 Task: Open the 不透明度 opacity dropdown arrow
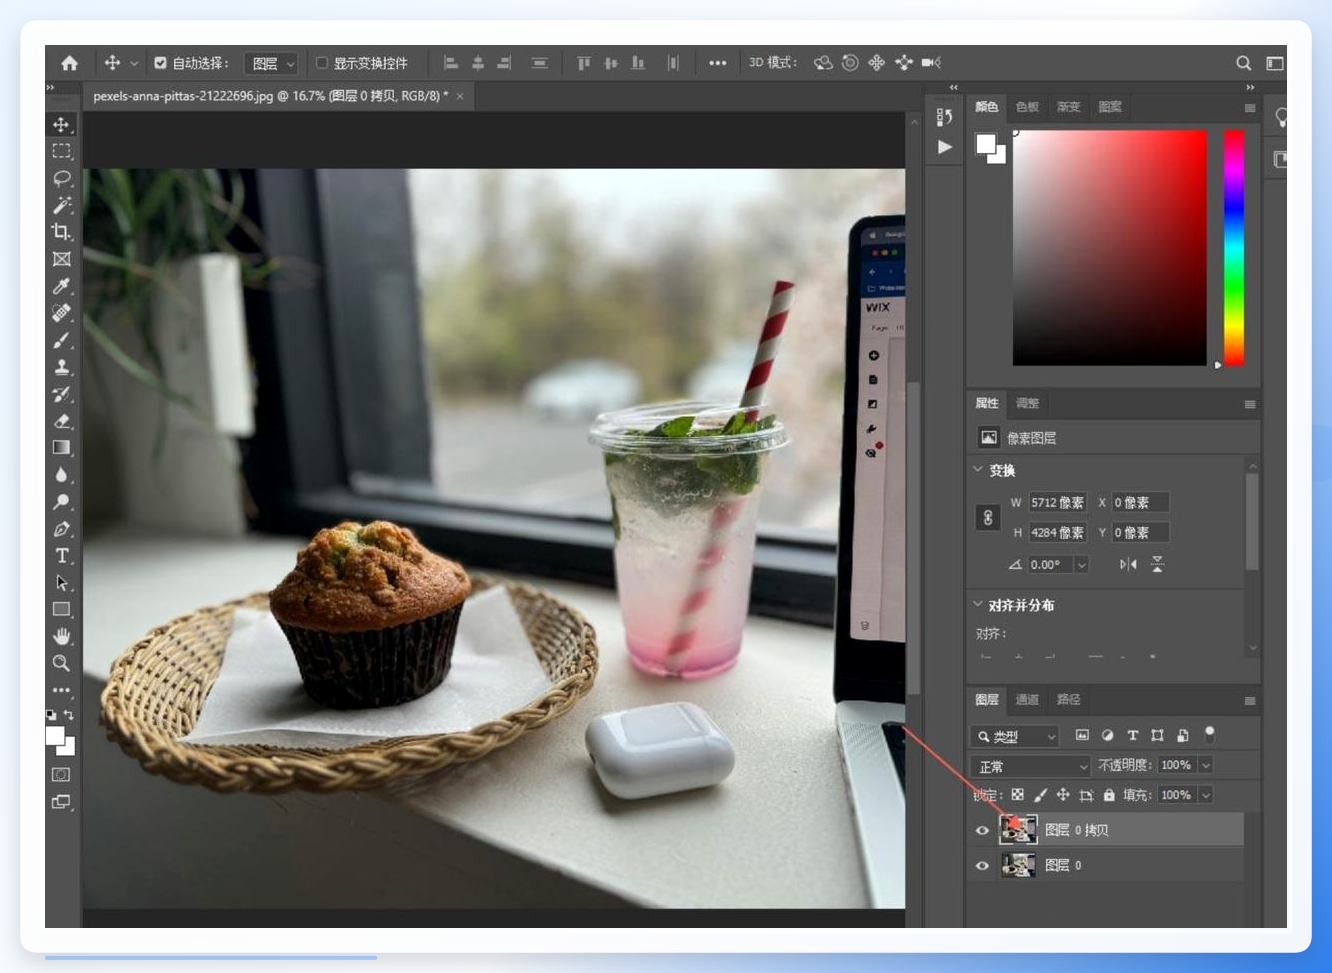[1206, 765]
